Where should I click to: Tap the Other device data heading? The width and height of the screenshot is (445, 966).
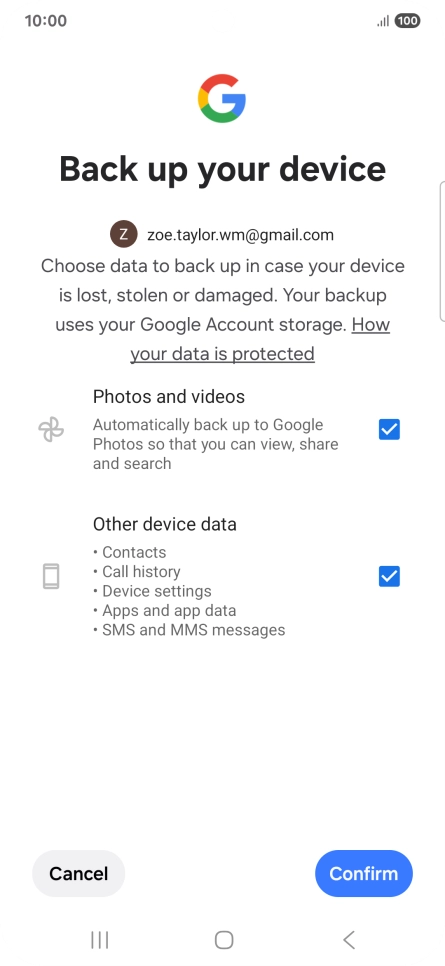tap(165, 524)
